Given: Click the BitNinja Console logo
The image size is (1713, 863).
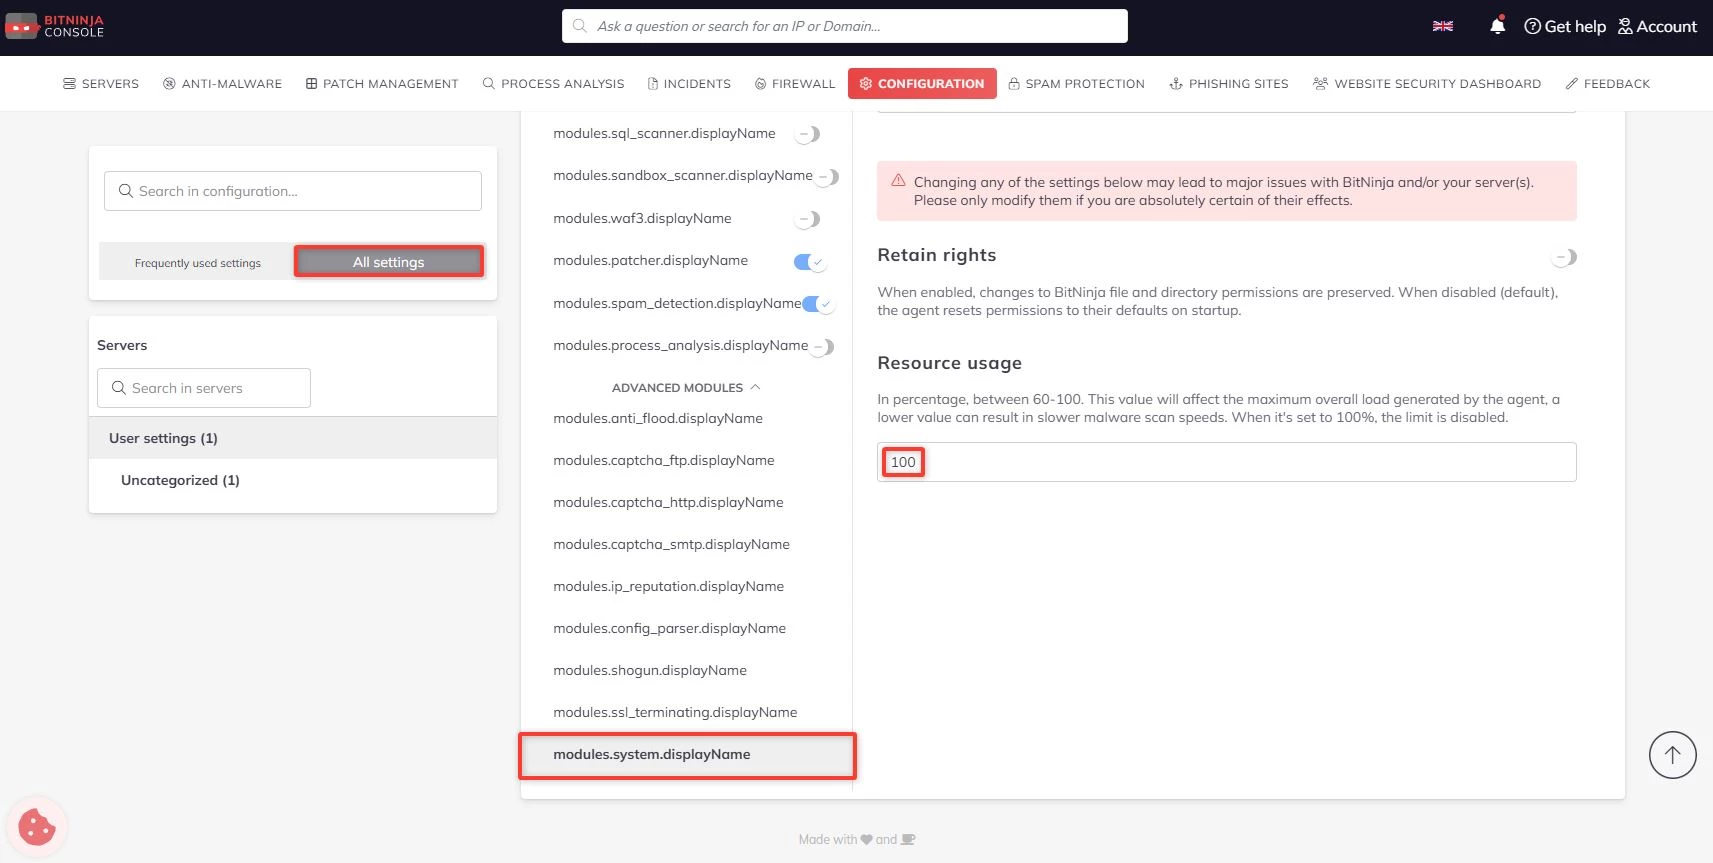Looking at the screenshot, I should pos(55,26).
